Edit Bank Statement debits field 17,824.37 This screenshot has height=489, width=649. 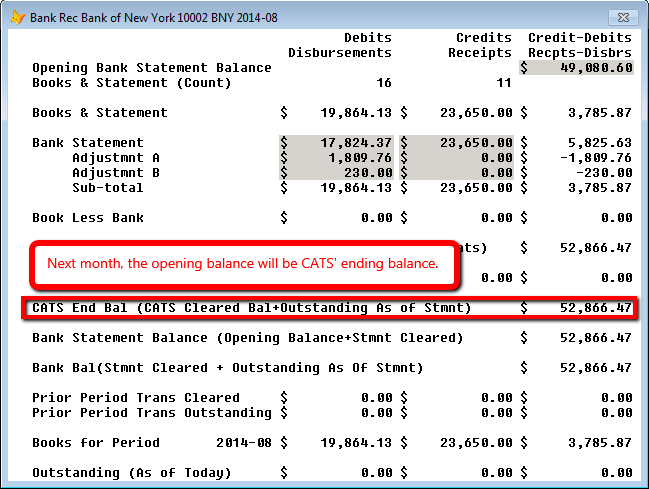click(336, 142)
